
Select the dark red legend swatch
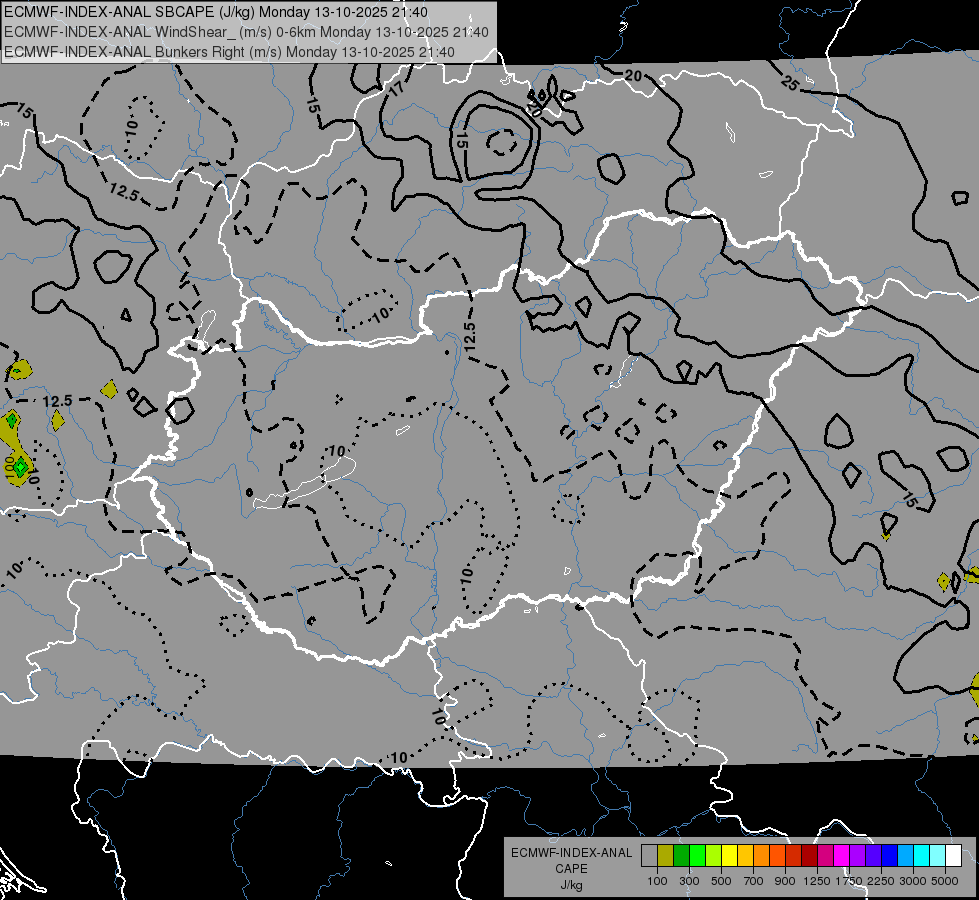coord(810,856)
